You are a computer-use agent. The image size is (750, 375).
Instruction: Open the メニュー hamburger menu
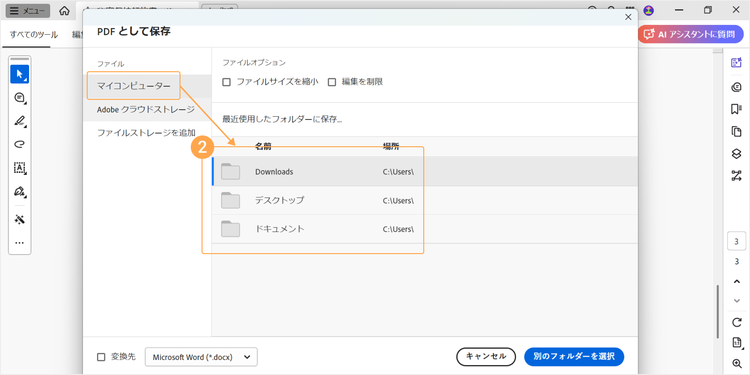pyautogui.click(x=27, y=11)
